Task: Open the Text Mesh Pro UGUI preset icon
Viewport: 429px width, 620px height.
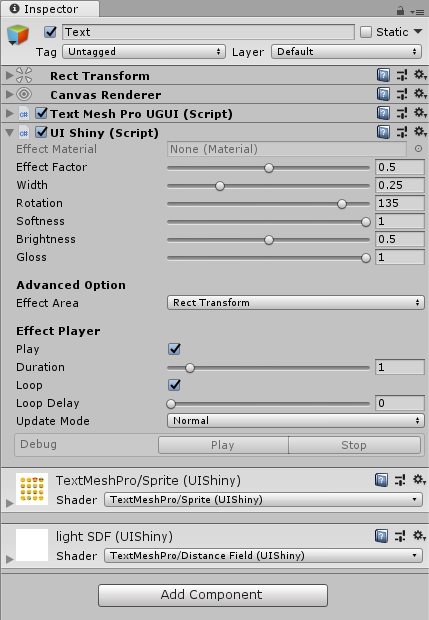Action: (402, 113)
